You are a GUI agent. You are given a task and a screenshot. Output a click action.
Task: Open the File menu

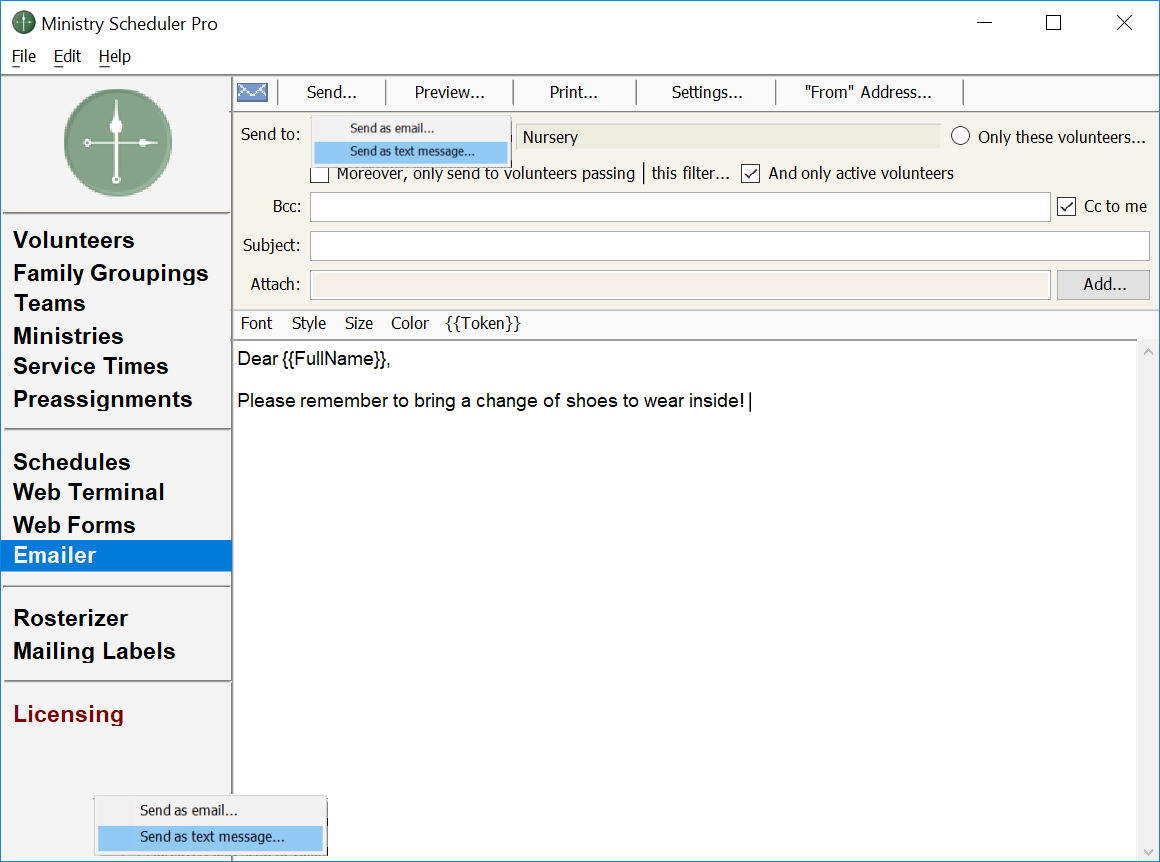(24, 56)
